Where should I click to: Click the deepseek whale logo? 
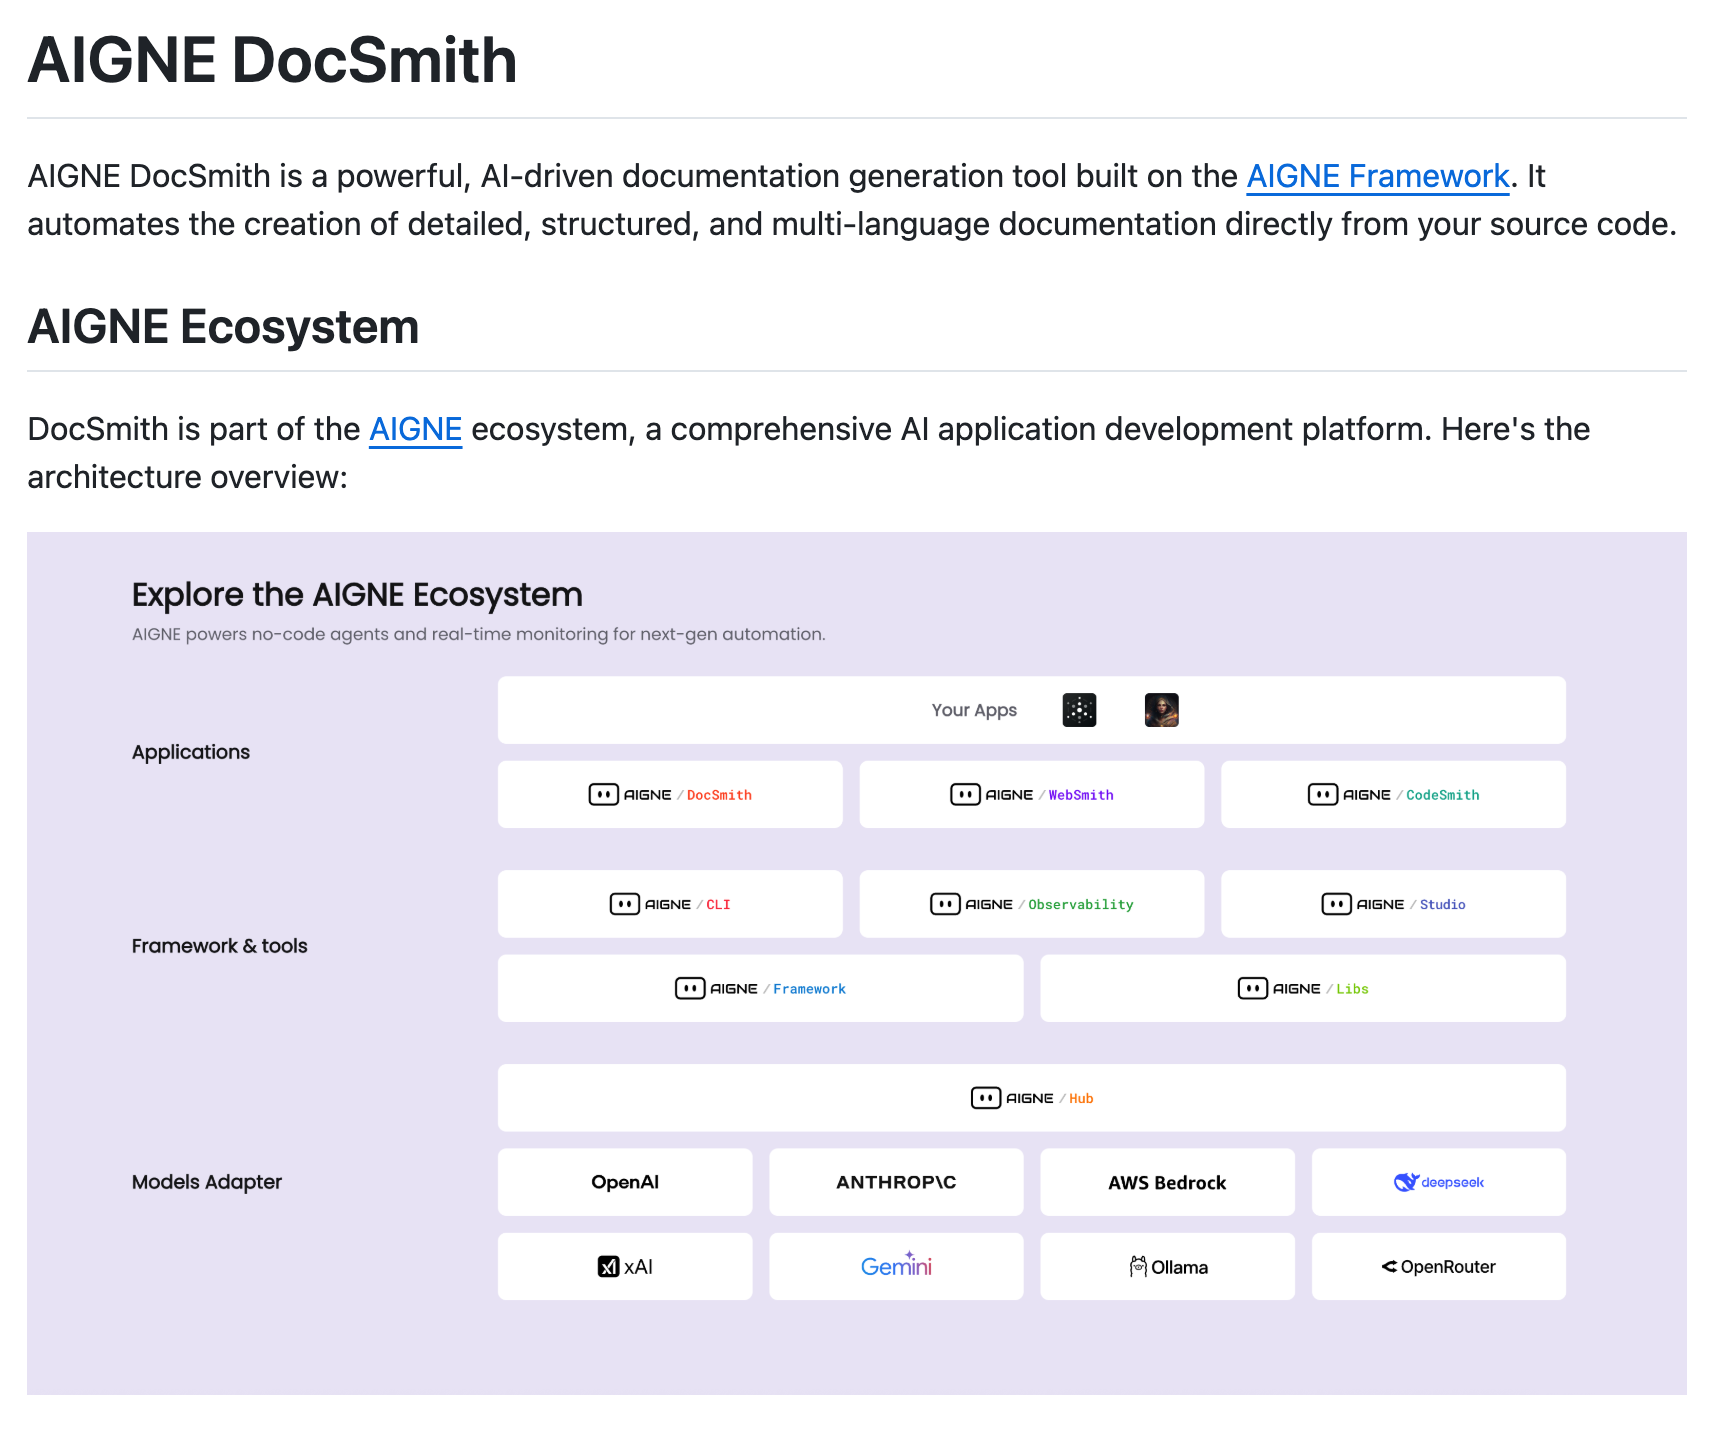1406,1182
